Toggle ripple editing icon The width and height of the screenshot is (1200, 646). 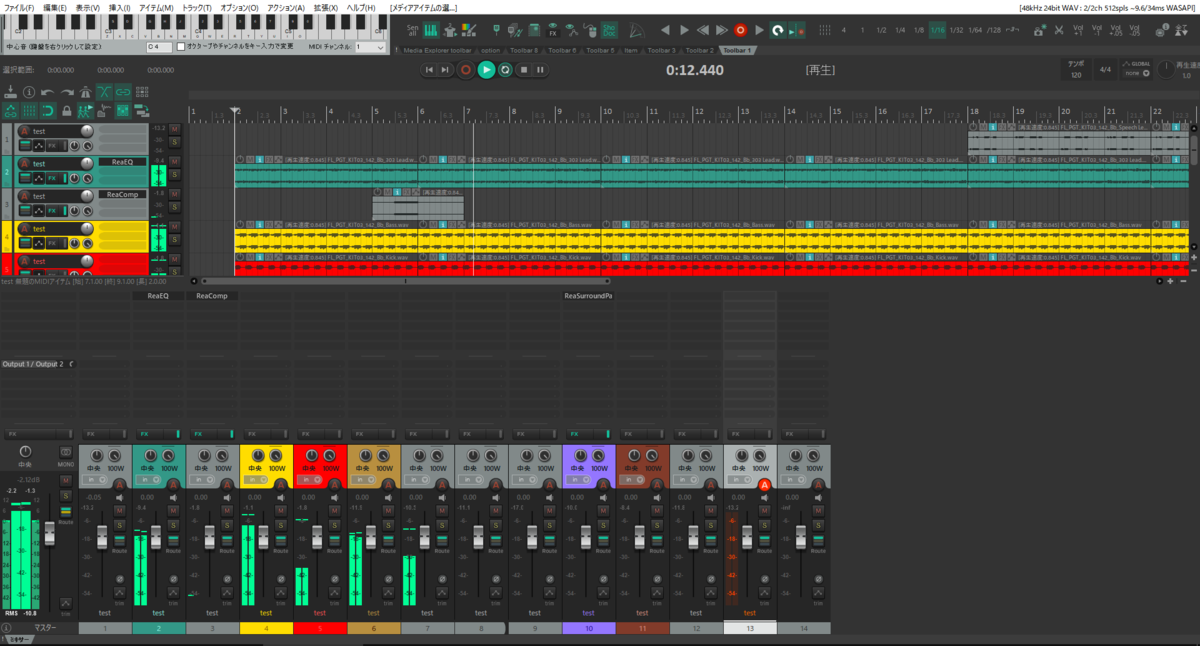click(x=142, y=92)
